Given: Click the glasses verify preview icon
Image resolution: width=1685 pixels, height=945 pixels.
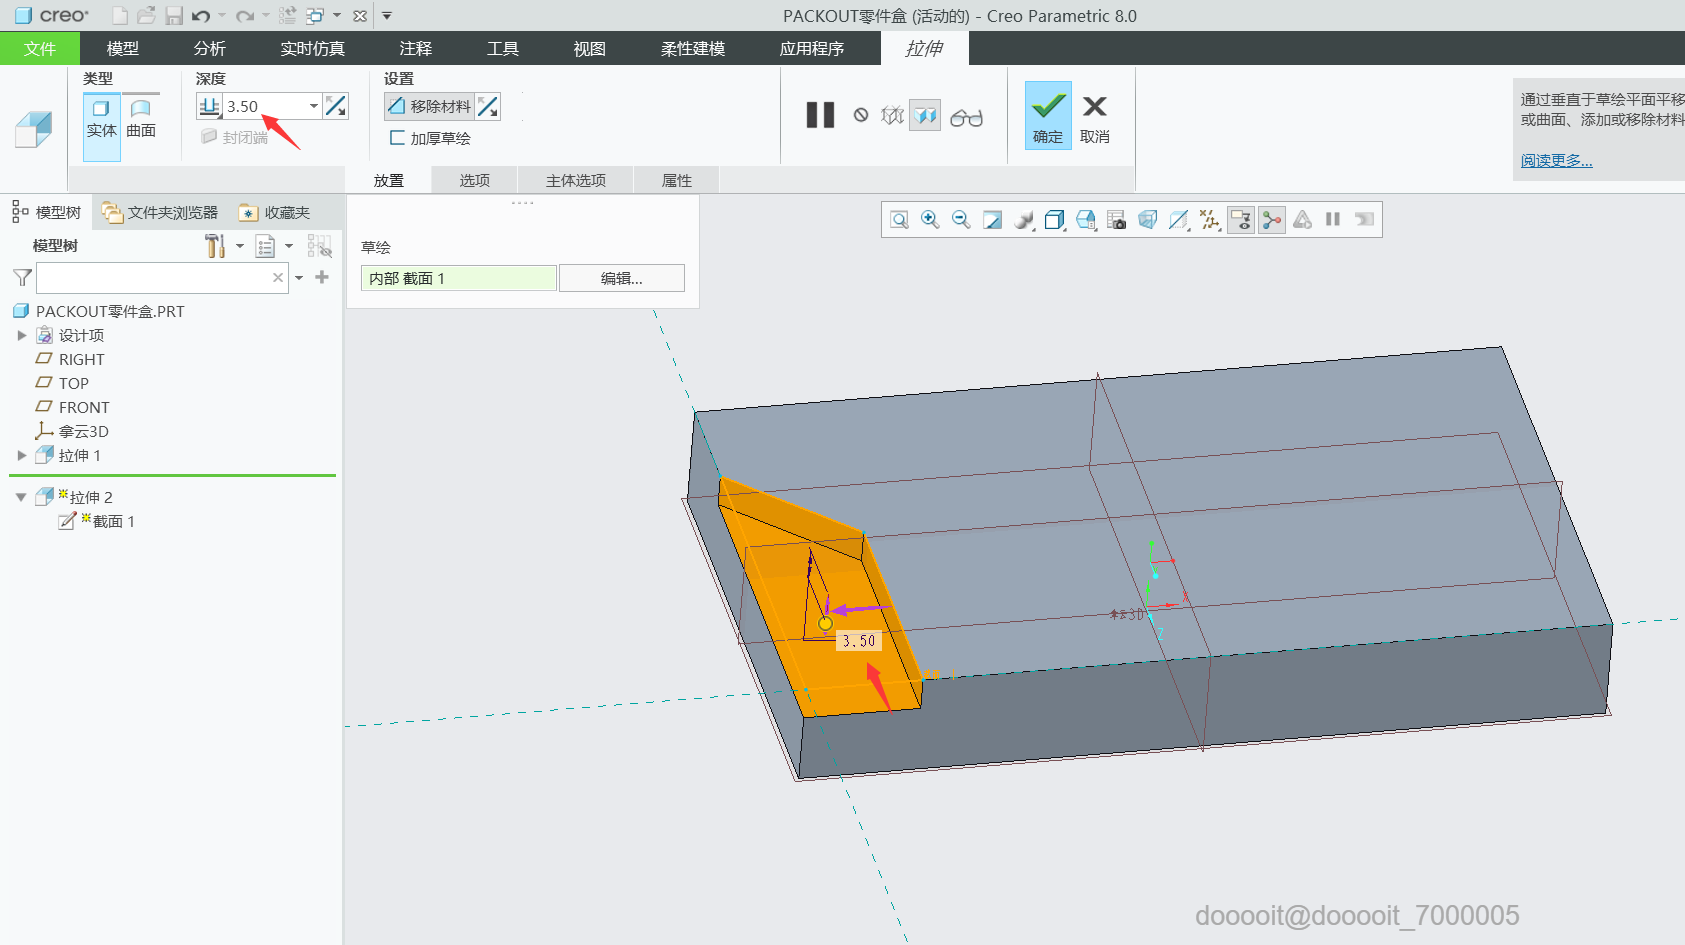Looking at the screenshot, I should point(966,118).
